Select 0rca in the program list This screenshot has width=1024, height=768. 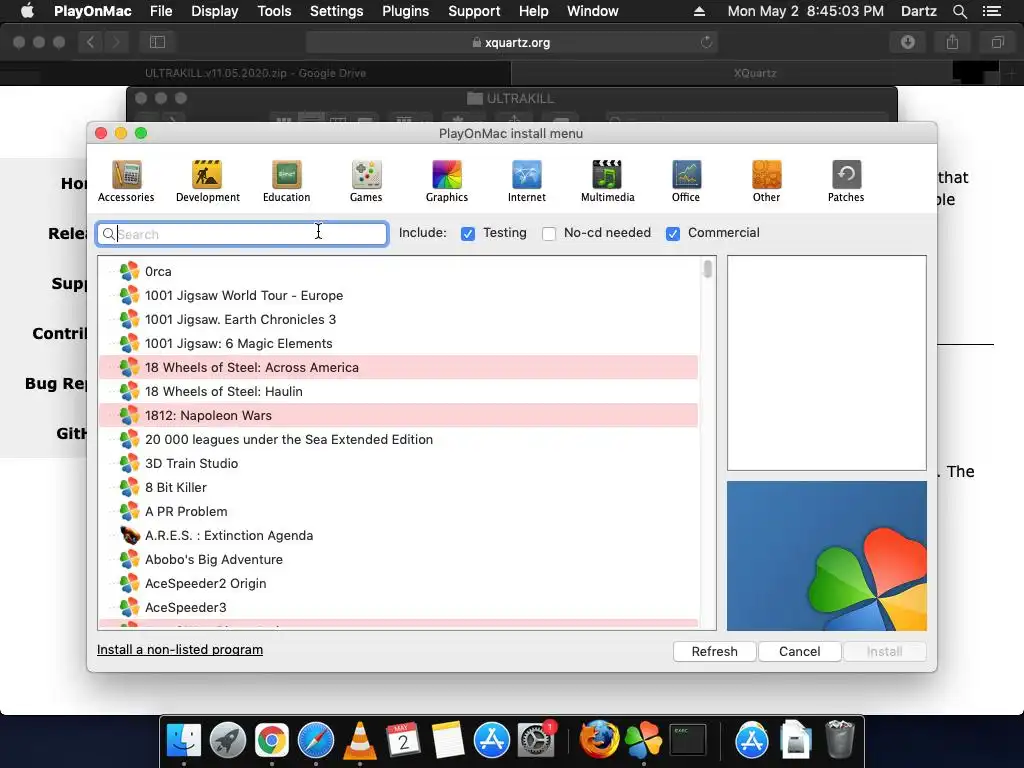click(x=398, y=271)
